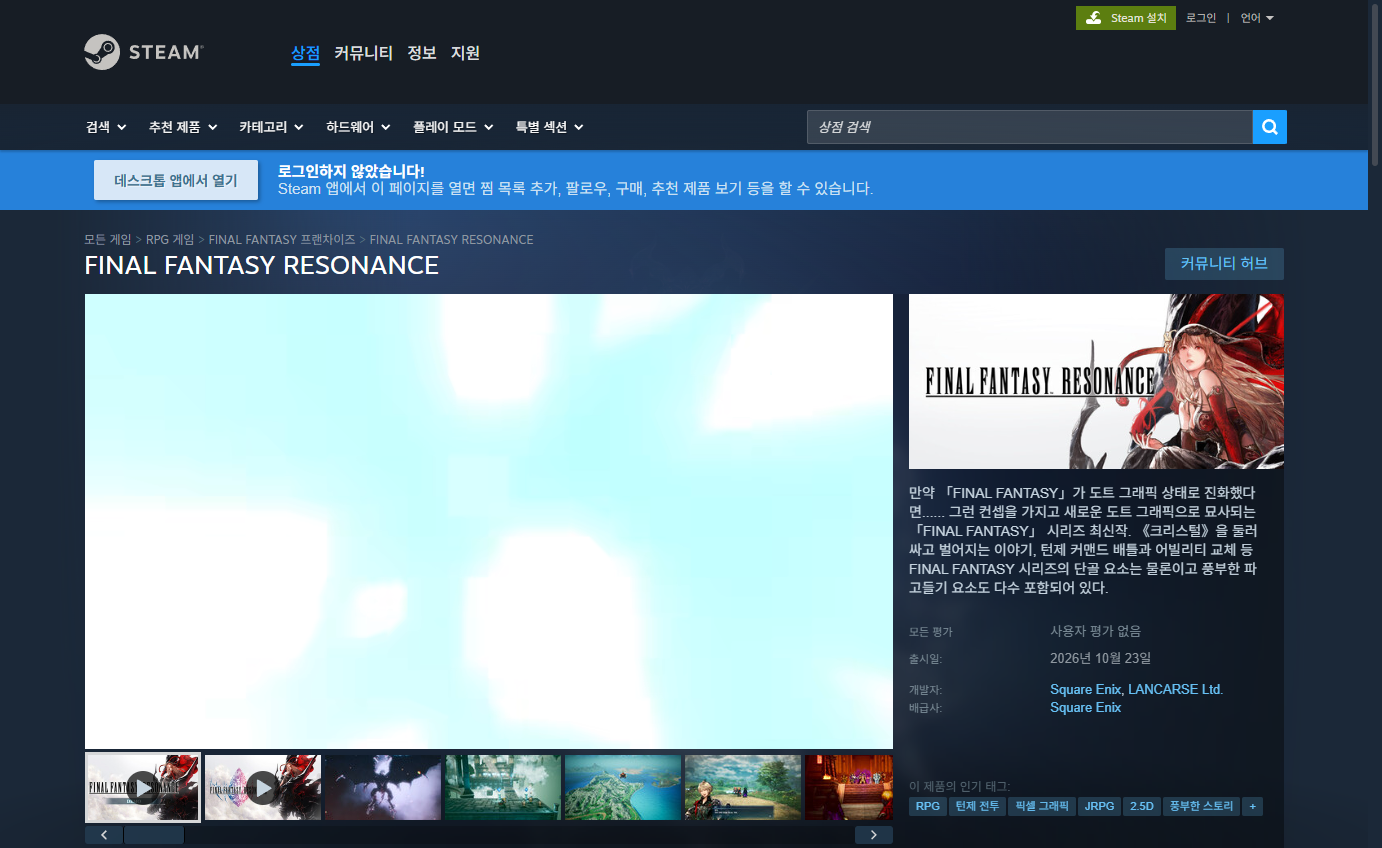Open the Square Enix link in 배급사 row
Screen dimensions: 1382x848
pos(1085,707)
